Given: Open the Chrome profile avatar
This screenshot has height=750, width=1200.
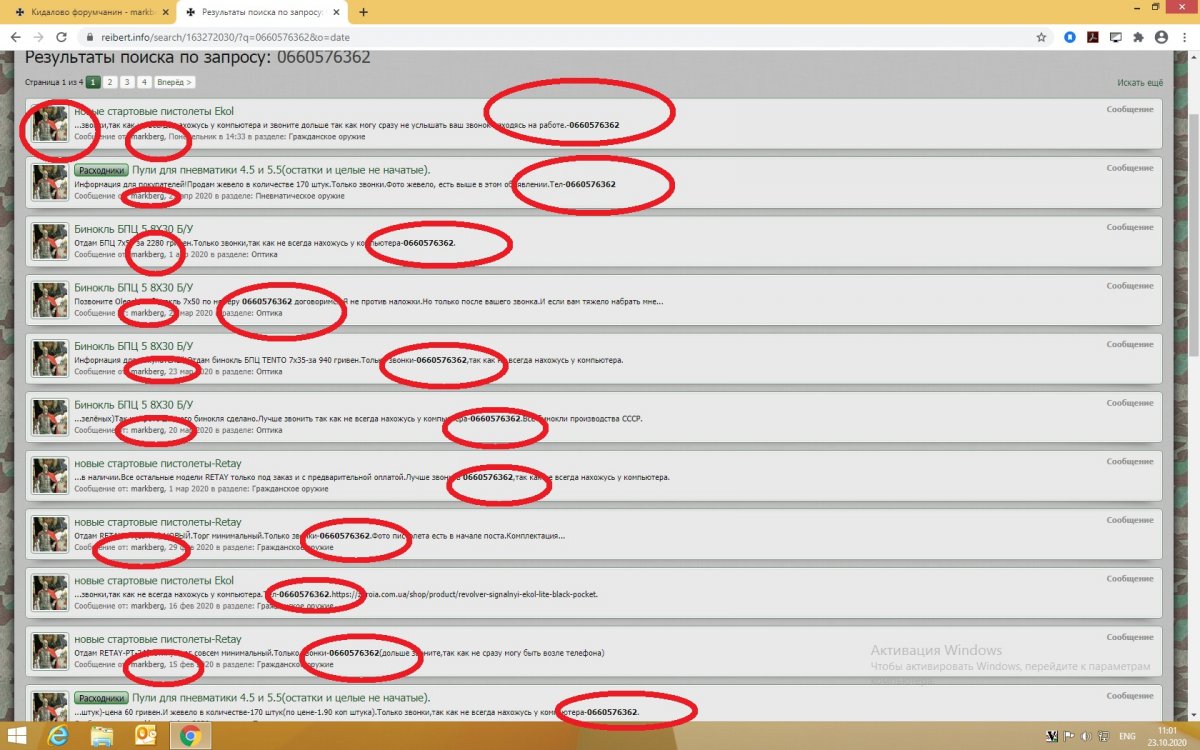Looking at the screenshot, I should point(1161,37).
